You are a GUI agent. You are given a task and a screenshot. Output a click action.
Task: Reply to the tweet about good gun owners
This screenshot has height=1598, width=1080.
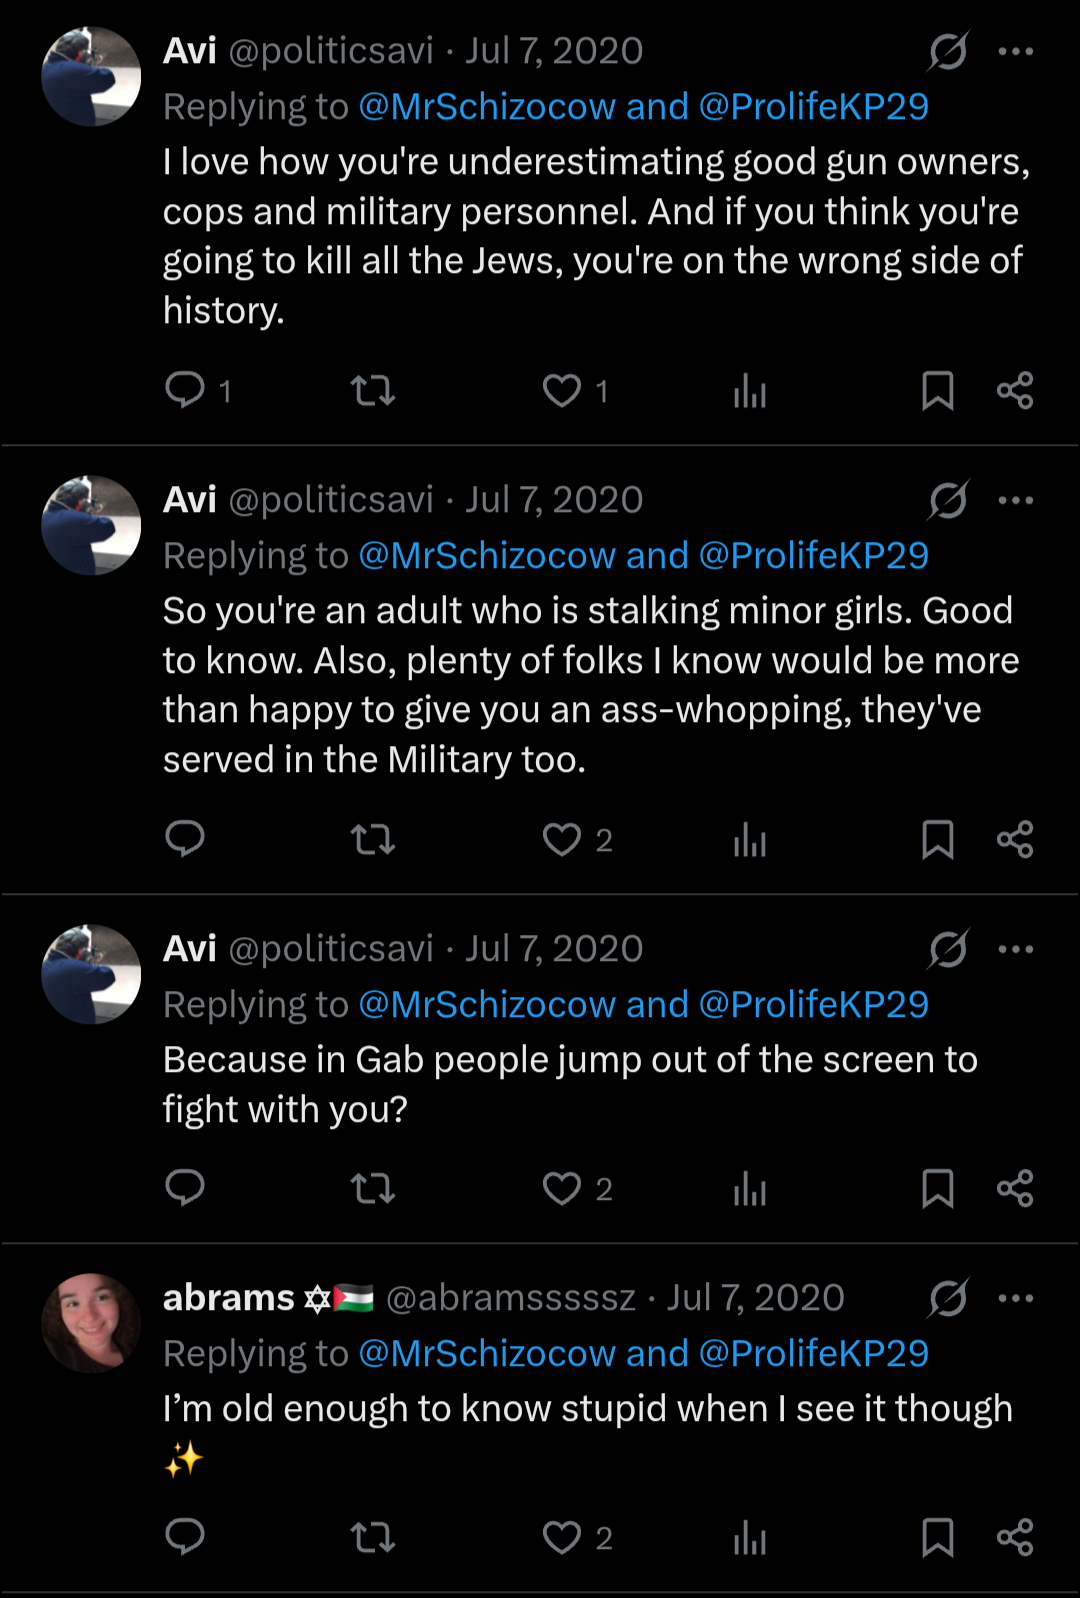[185, 390]
